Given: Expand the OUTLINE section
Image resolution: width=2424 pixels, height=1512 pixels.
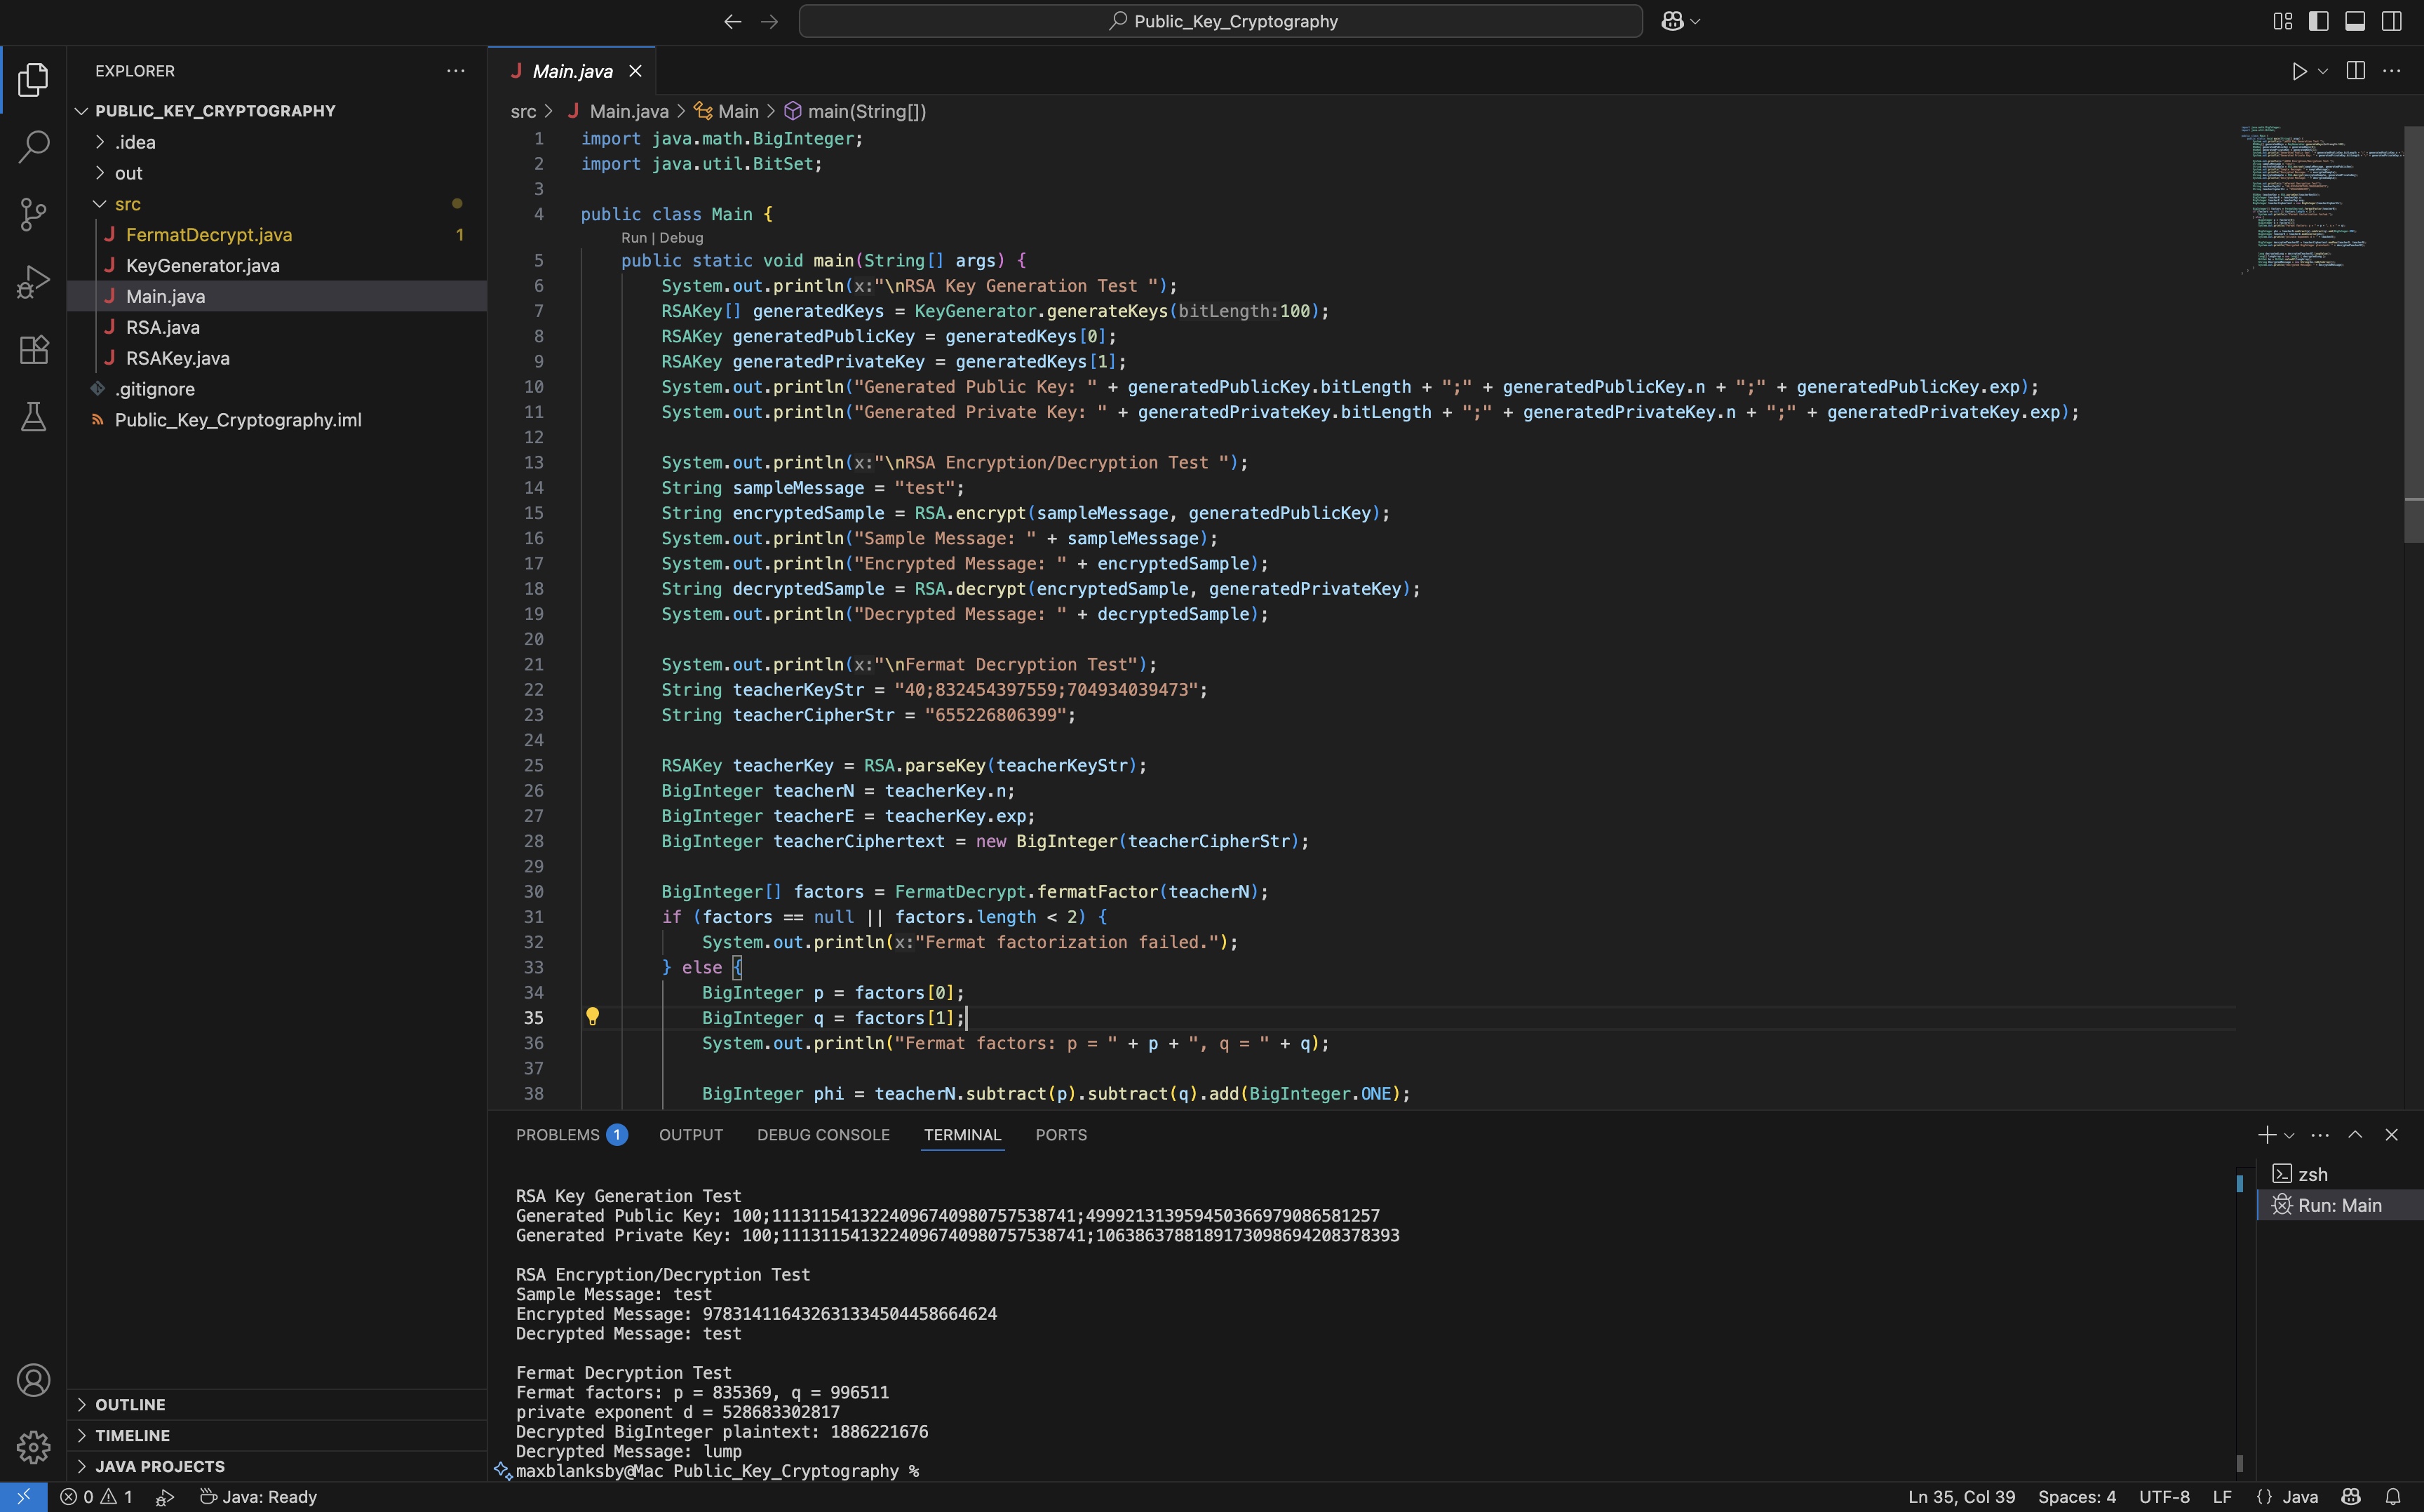Looking at the screenshot, I should (x=130, y=1404).
